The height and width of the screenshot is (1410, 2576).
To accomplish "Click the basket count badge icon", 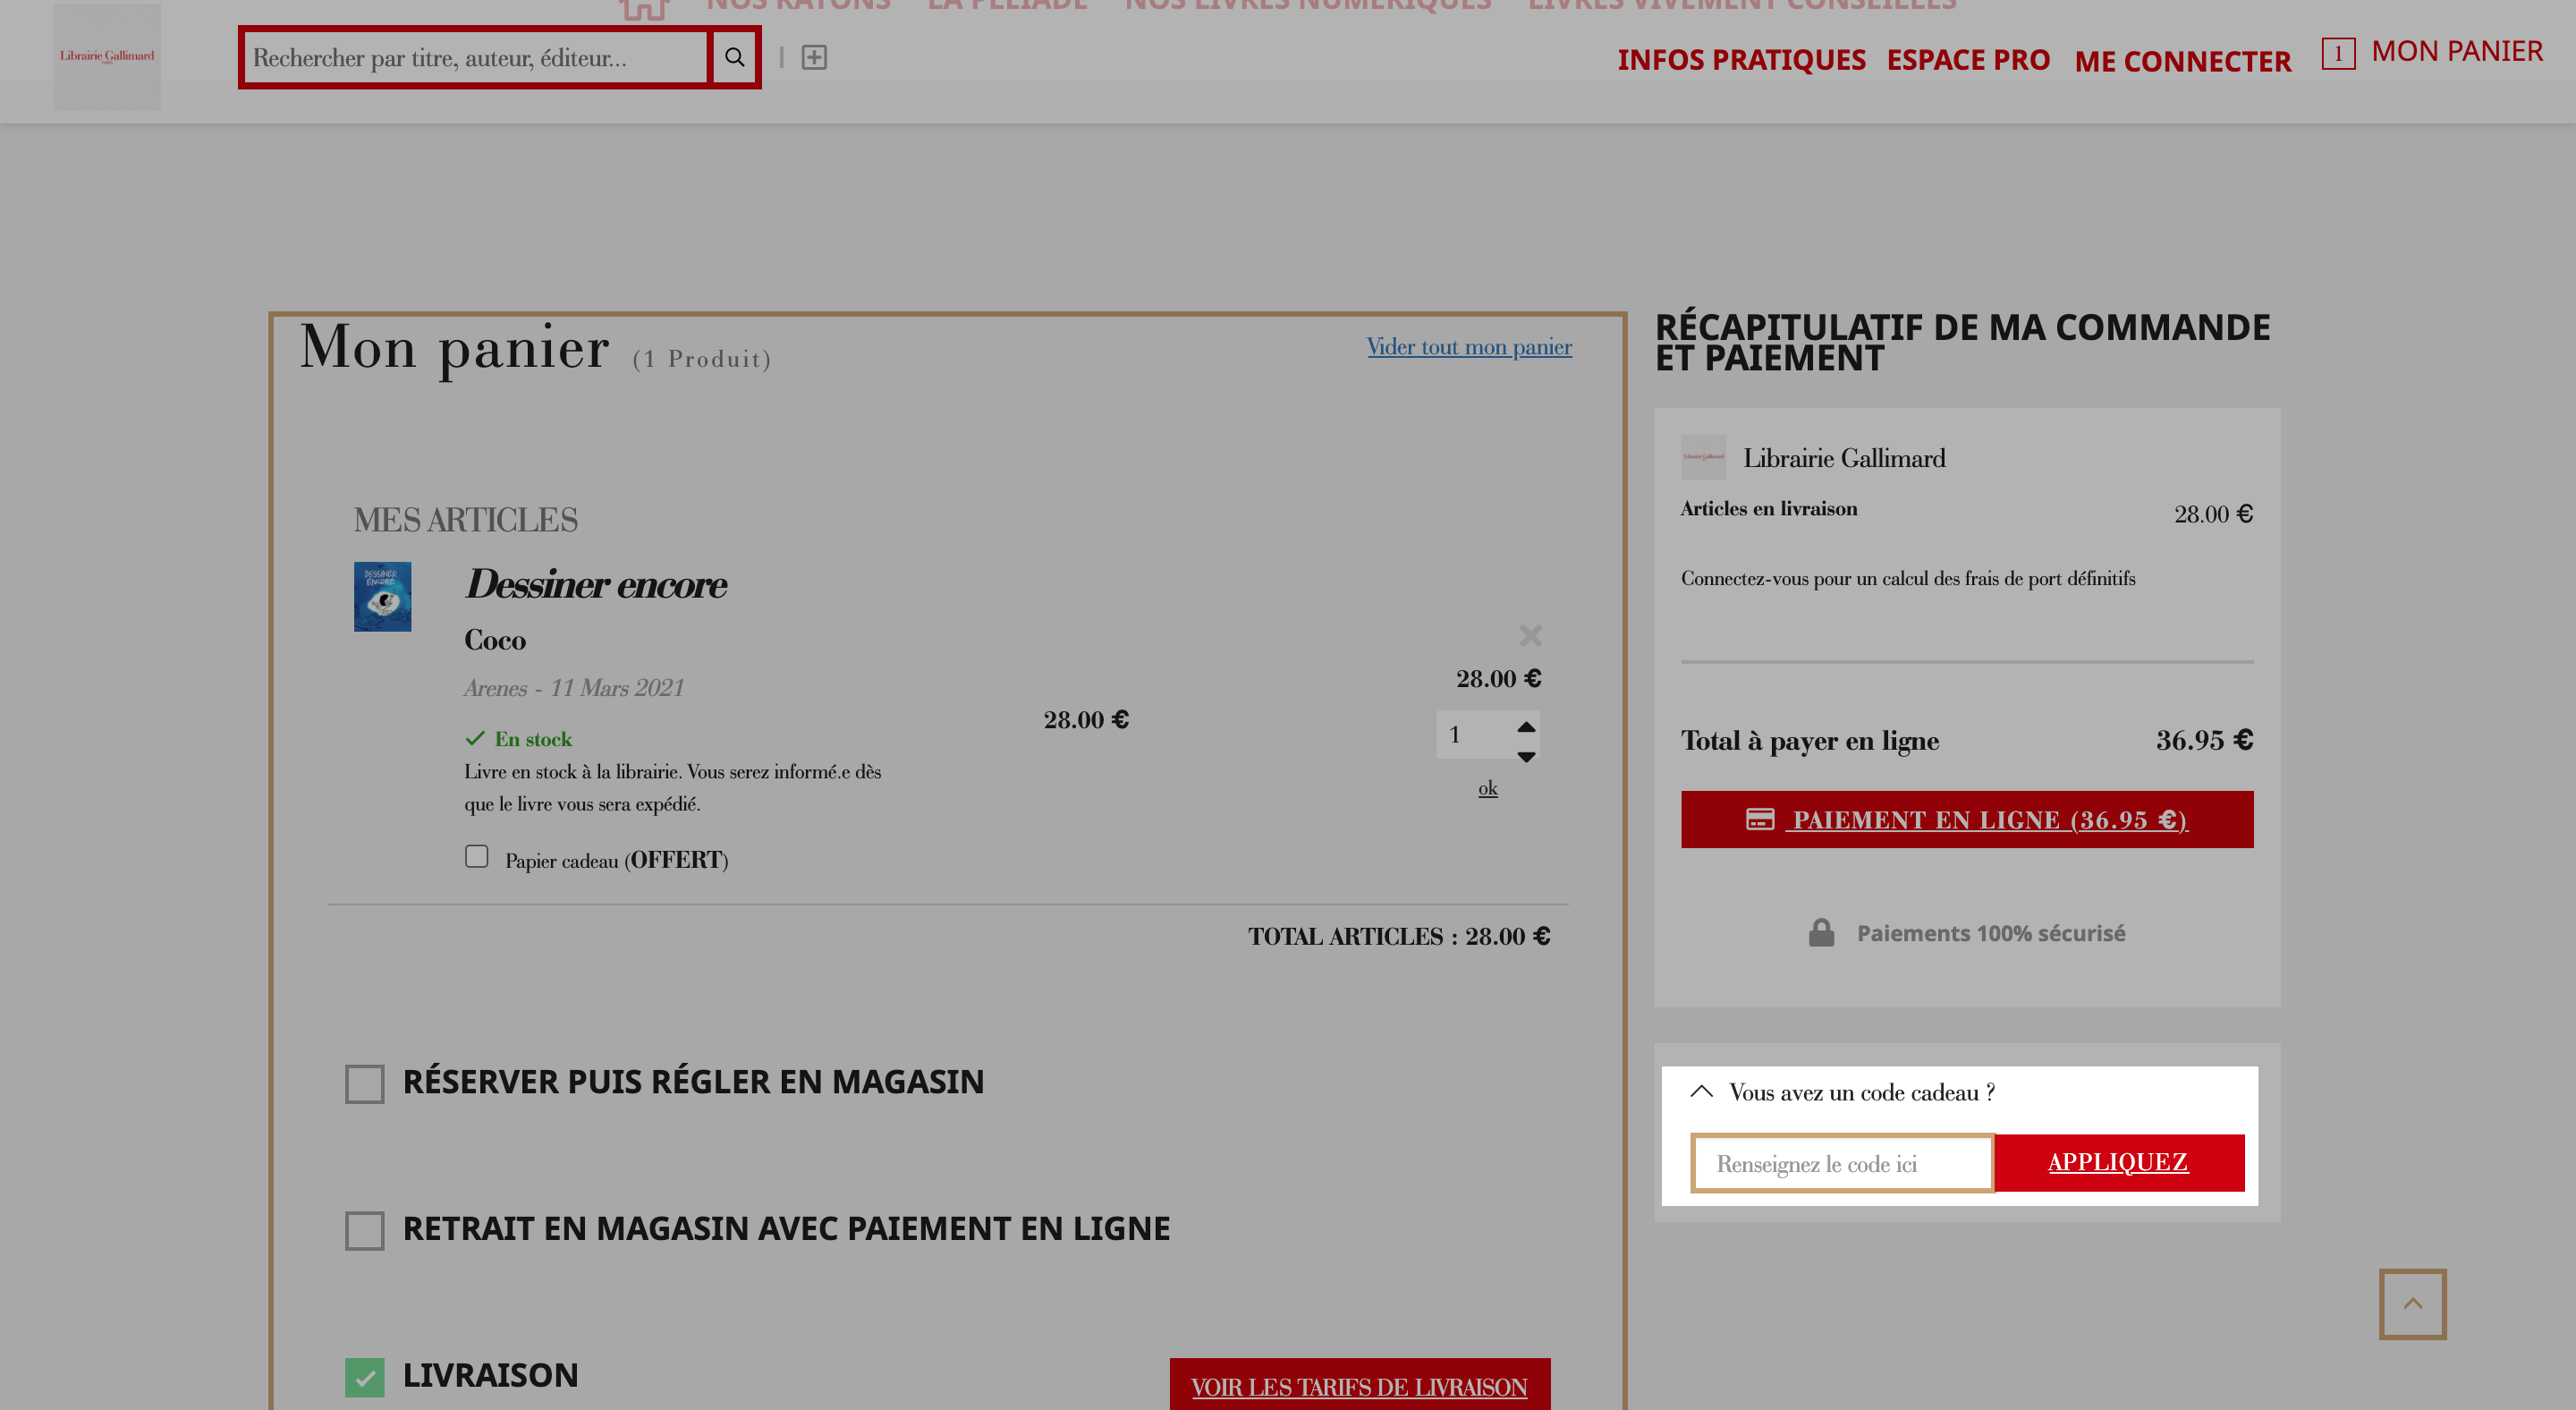I will point(2337,53).
